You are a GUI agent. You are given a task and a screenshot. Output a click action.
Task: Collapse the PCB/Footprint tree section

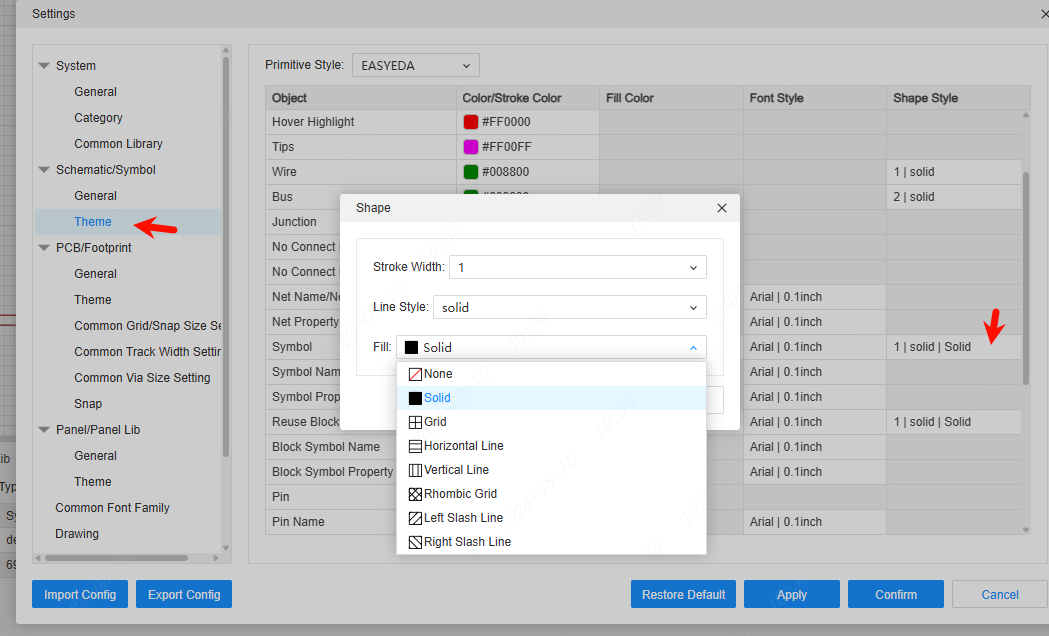click(x=44, y=248)
